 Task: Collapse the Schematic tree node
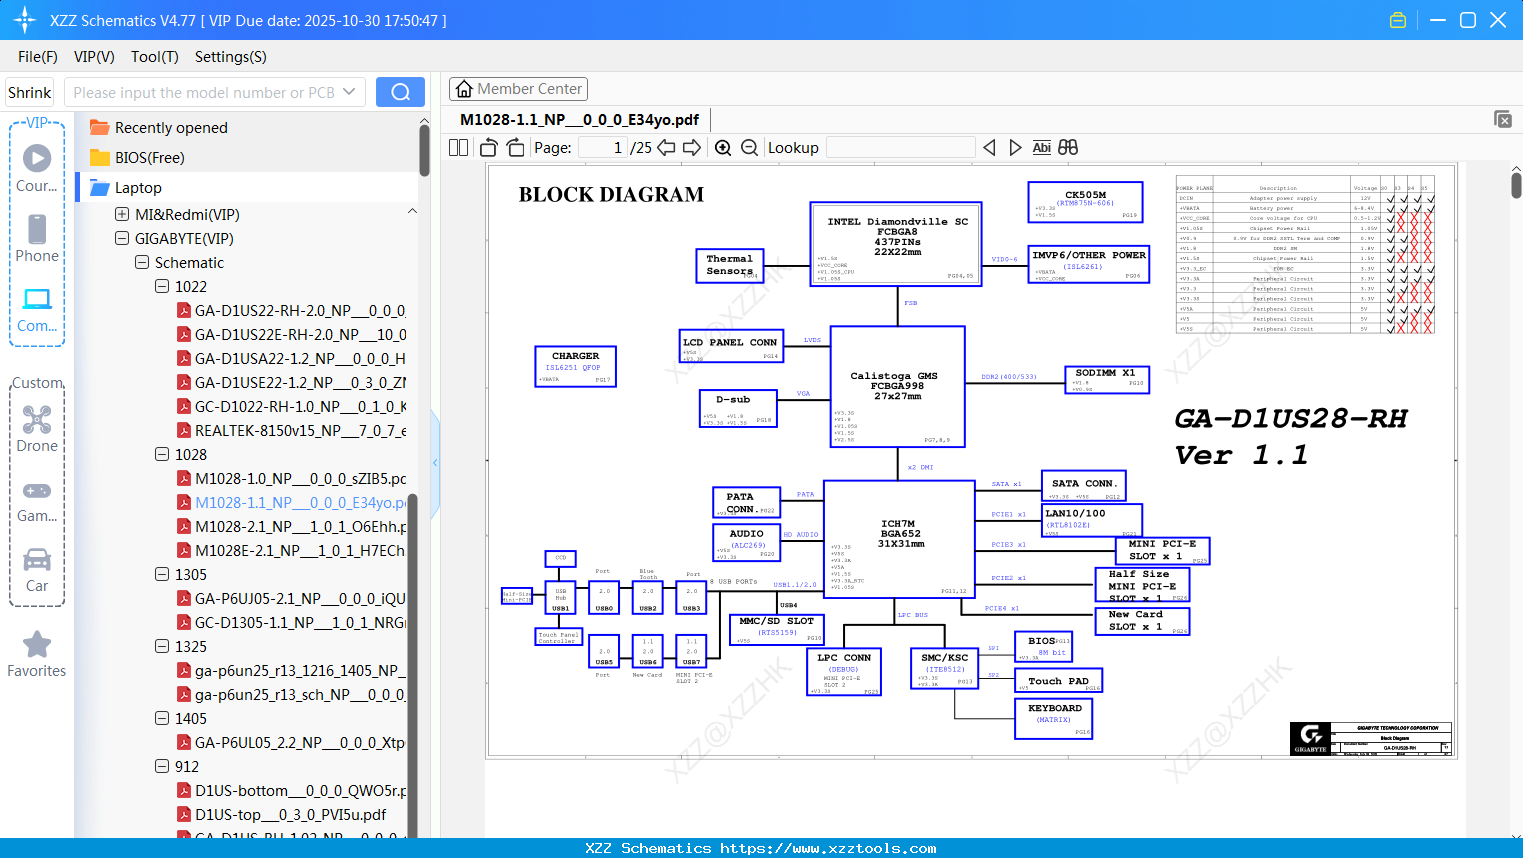[x=142, y=262]
